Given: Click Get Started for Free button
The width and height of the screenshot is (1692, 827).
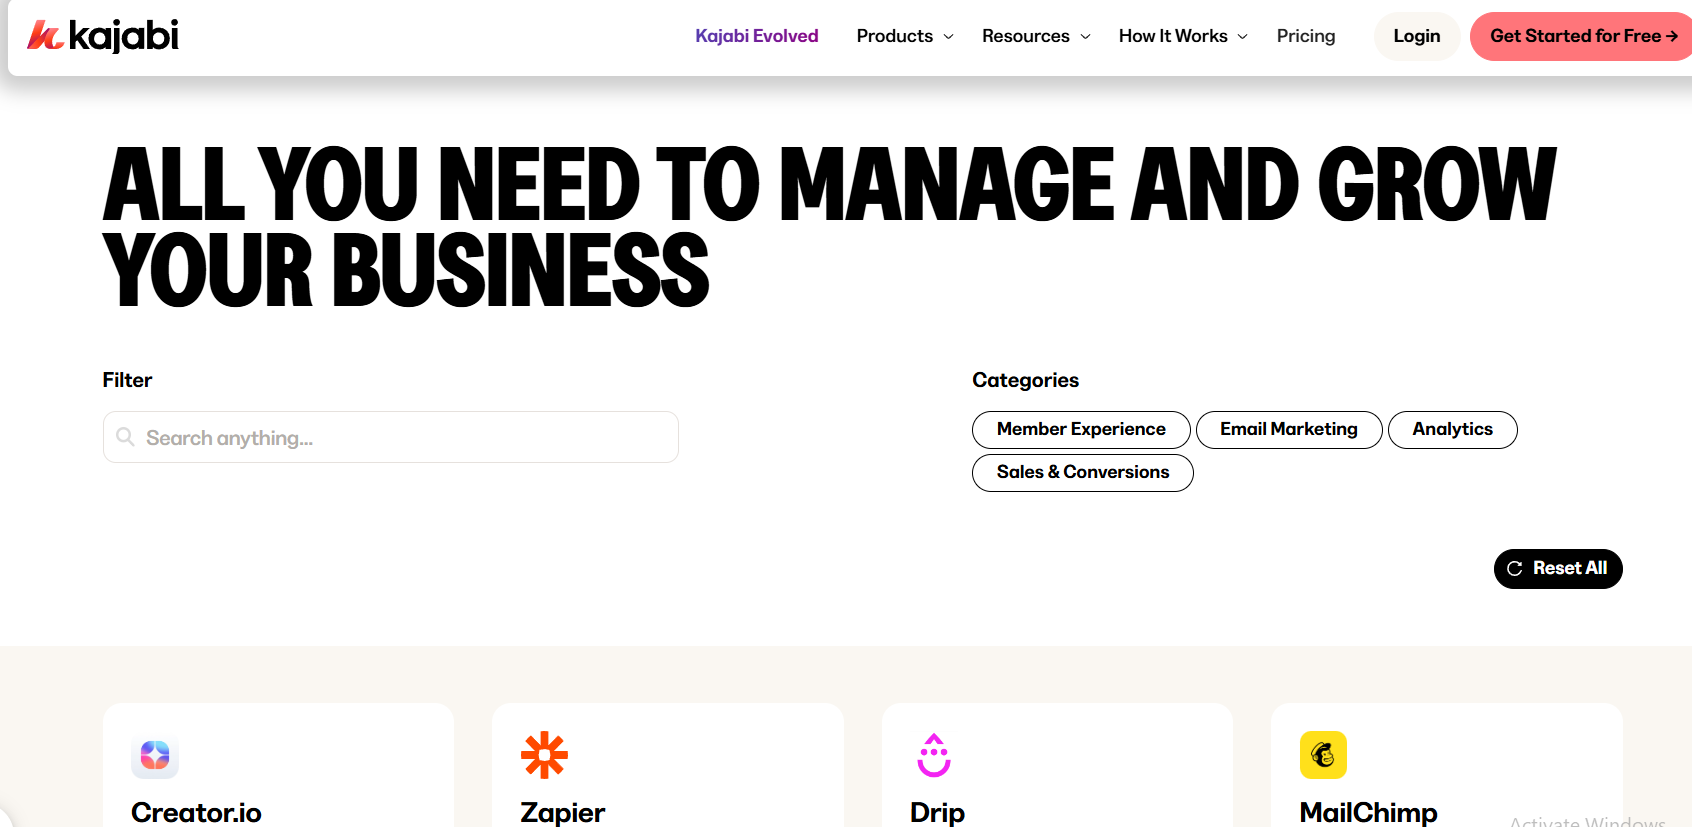Looking at the screenshot, I should 1581,36.
